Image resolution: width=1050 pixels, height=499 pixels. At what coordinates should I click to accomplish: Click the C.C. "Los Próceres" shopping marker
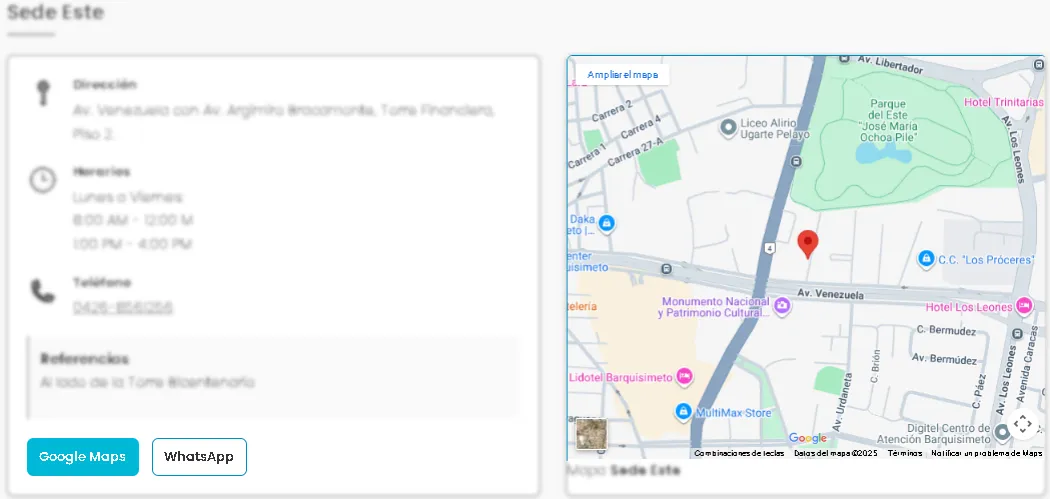pos(926,258)
